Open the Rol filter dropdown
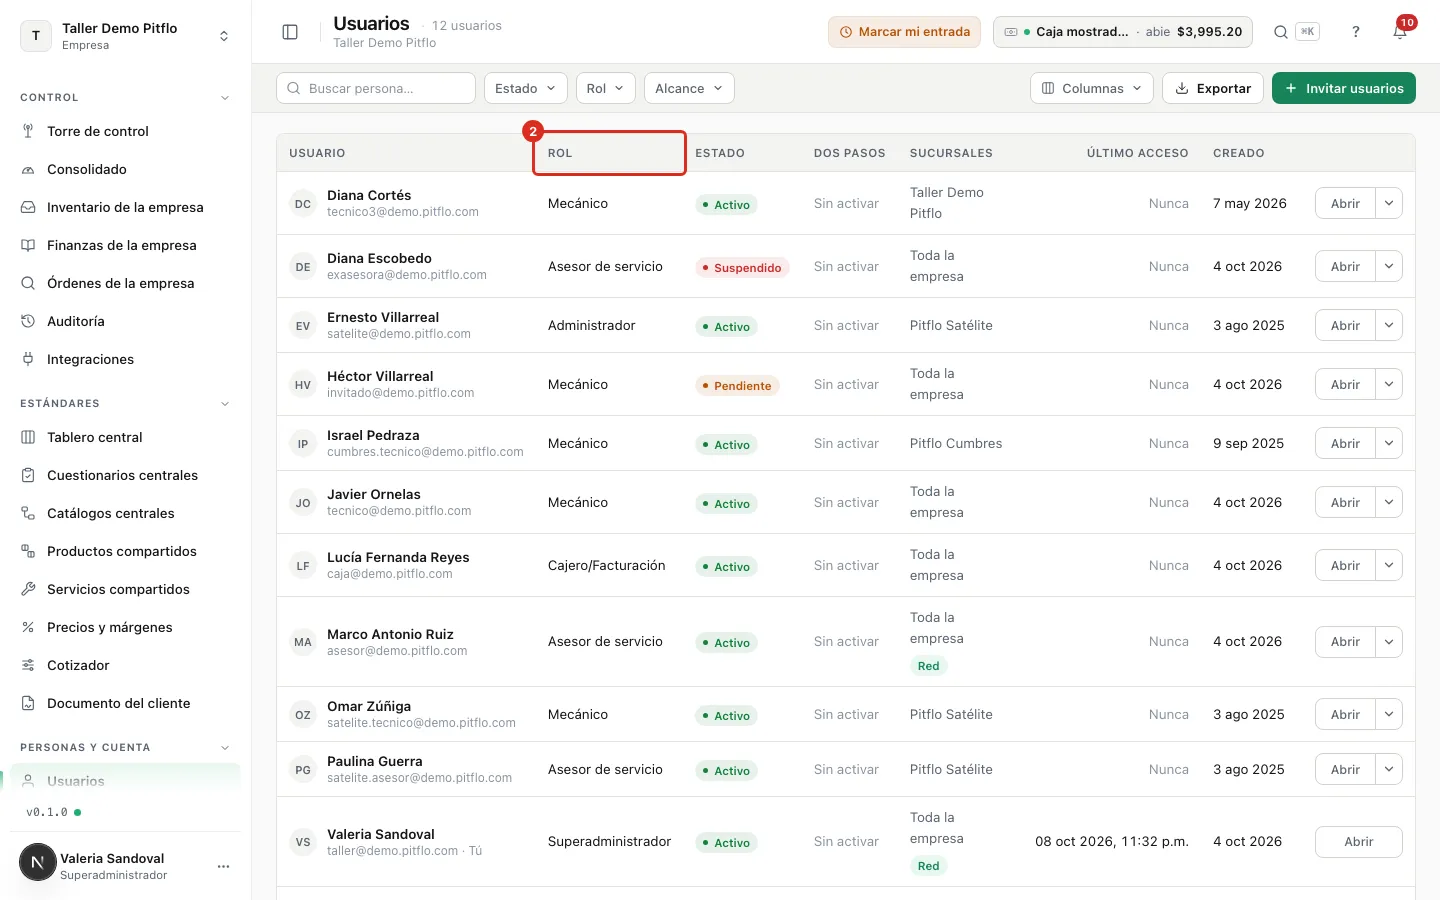The height and width of the screenshot is (900, 1440). [606, 88]
